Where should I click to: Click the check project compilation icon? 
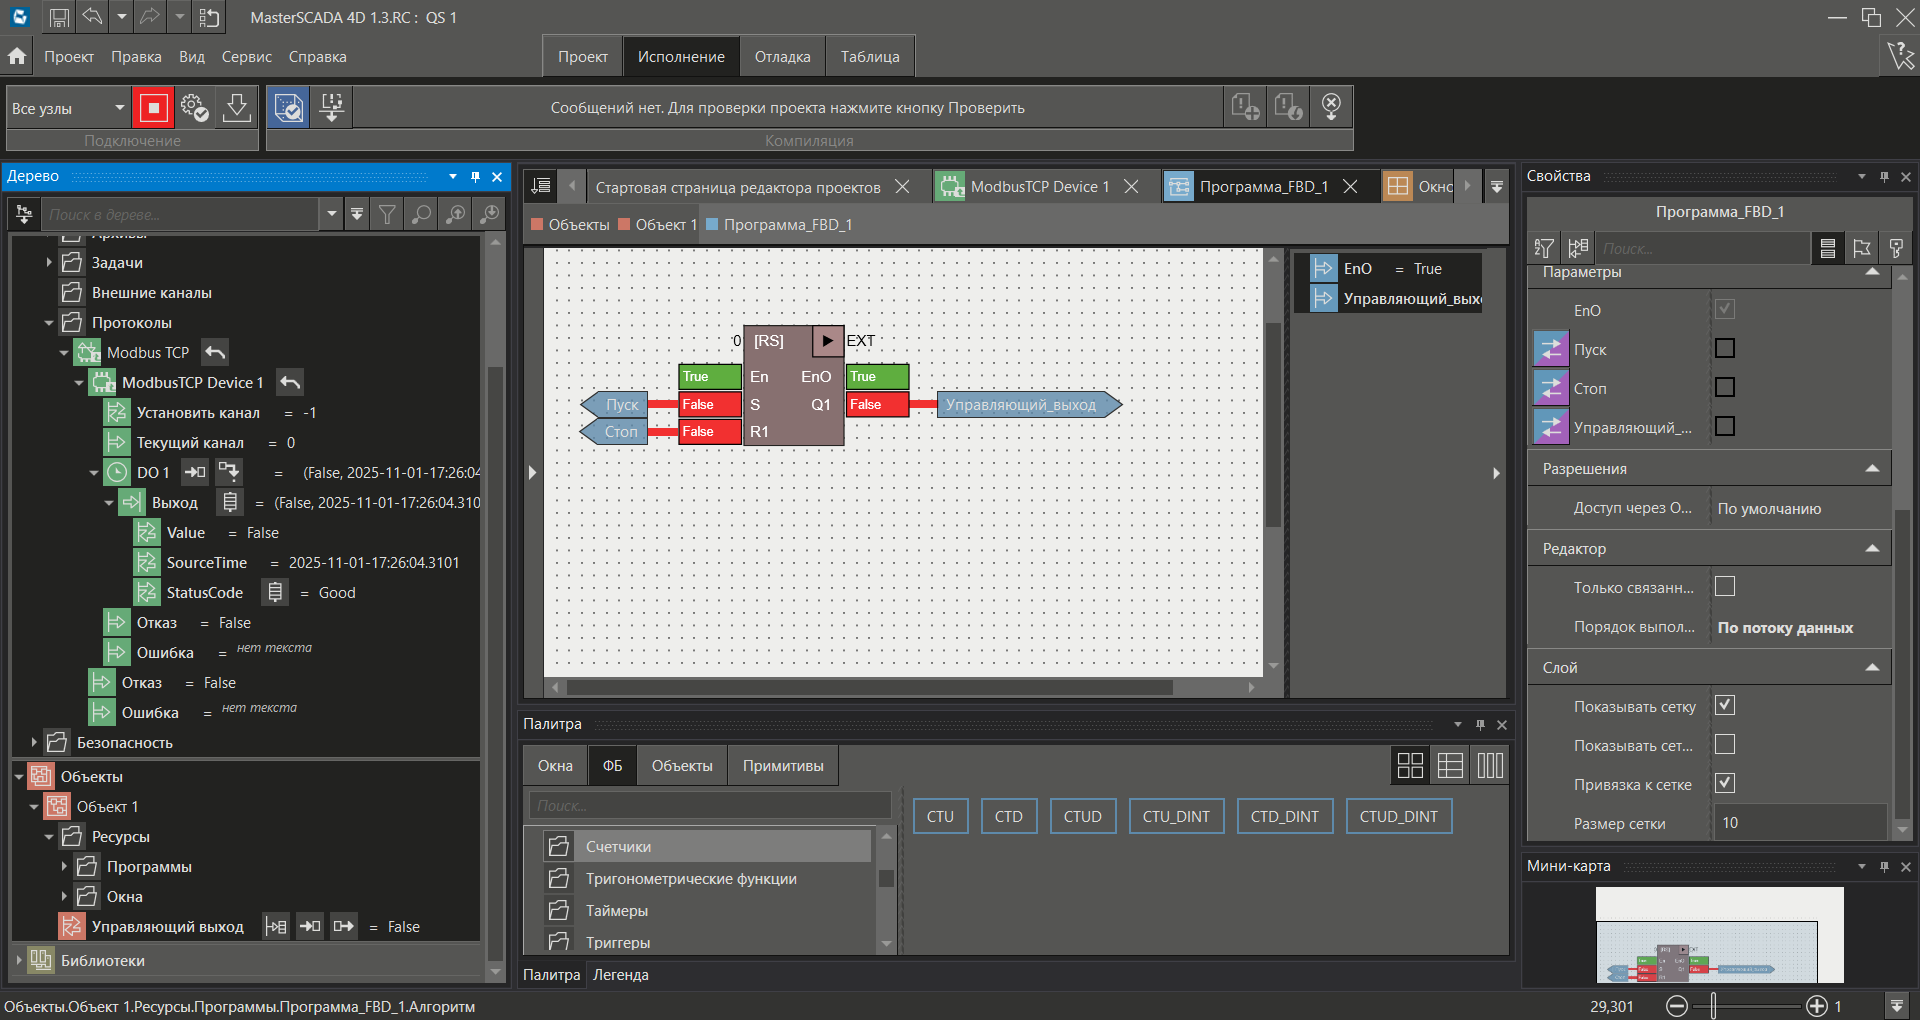(289, 108)
